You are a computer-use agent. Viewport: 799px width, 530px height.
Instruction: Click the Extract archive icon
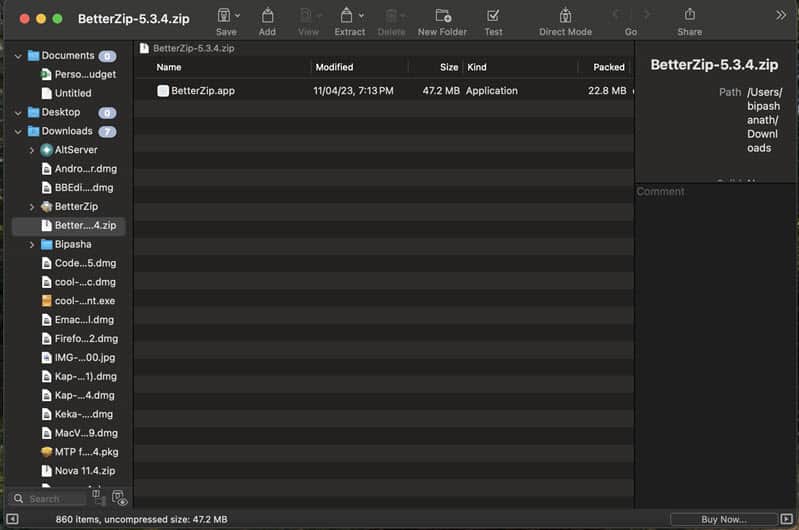pos(346,16)
